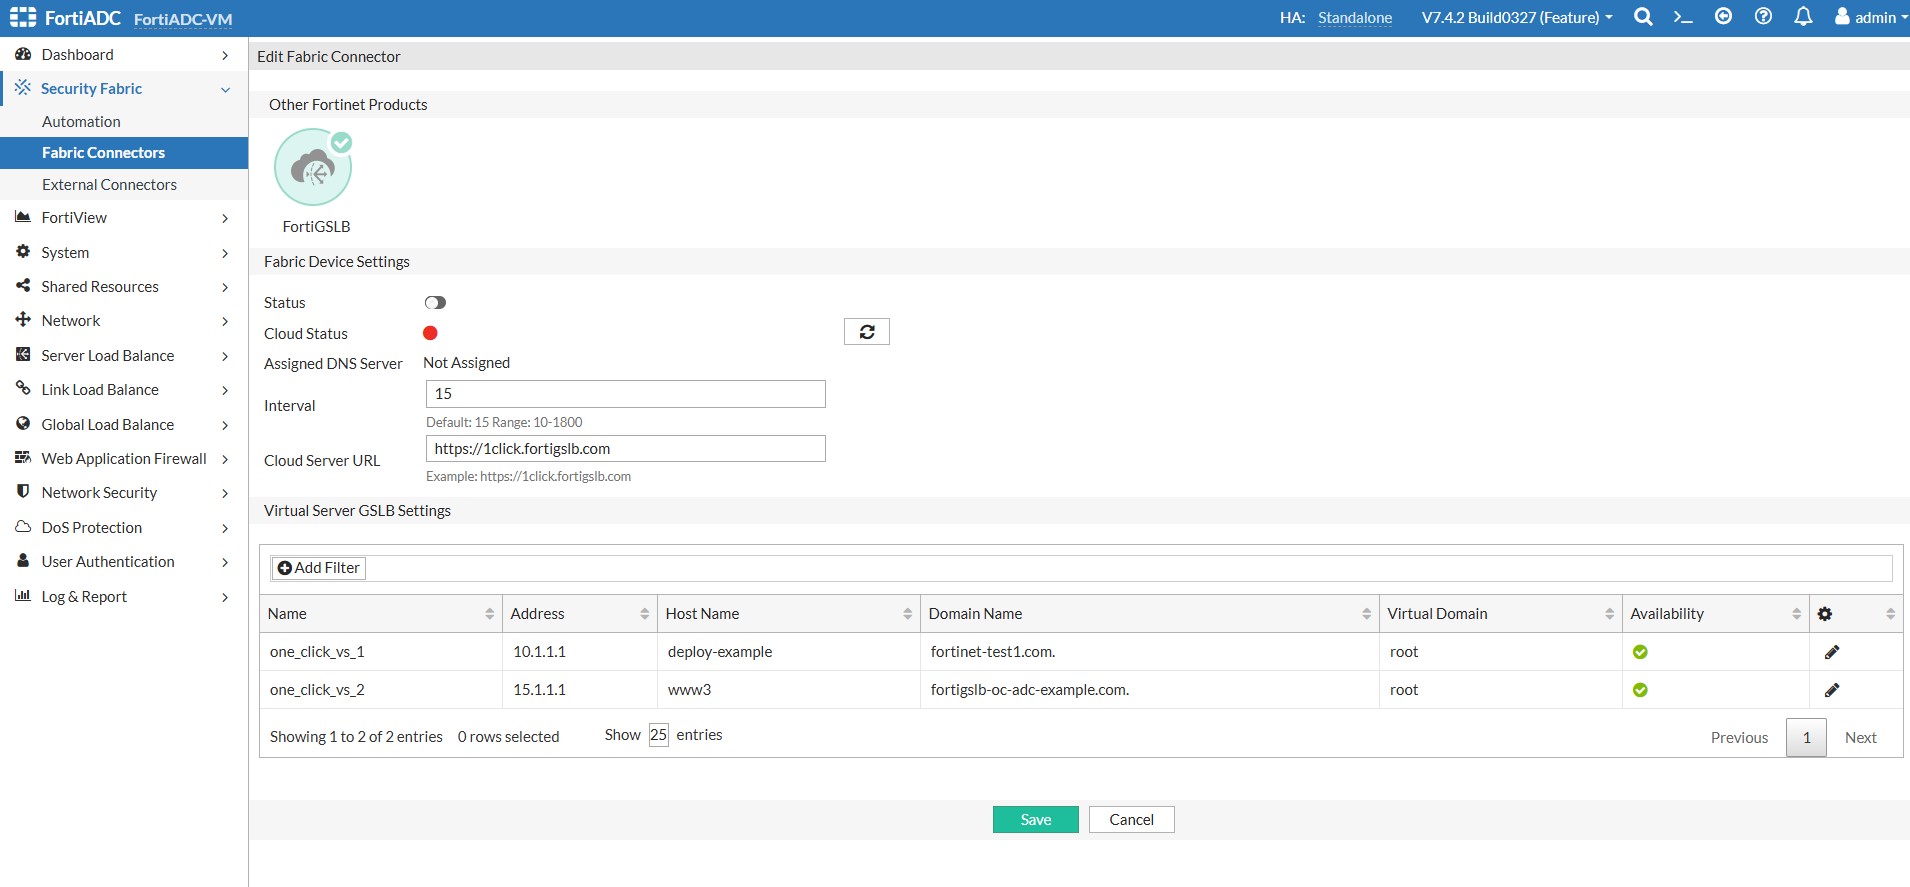Click the FortiGSLB connector icon
The width and height of the screenshot is (1910, 887).
tap(313, 168)
